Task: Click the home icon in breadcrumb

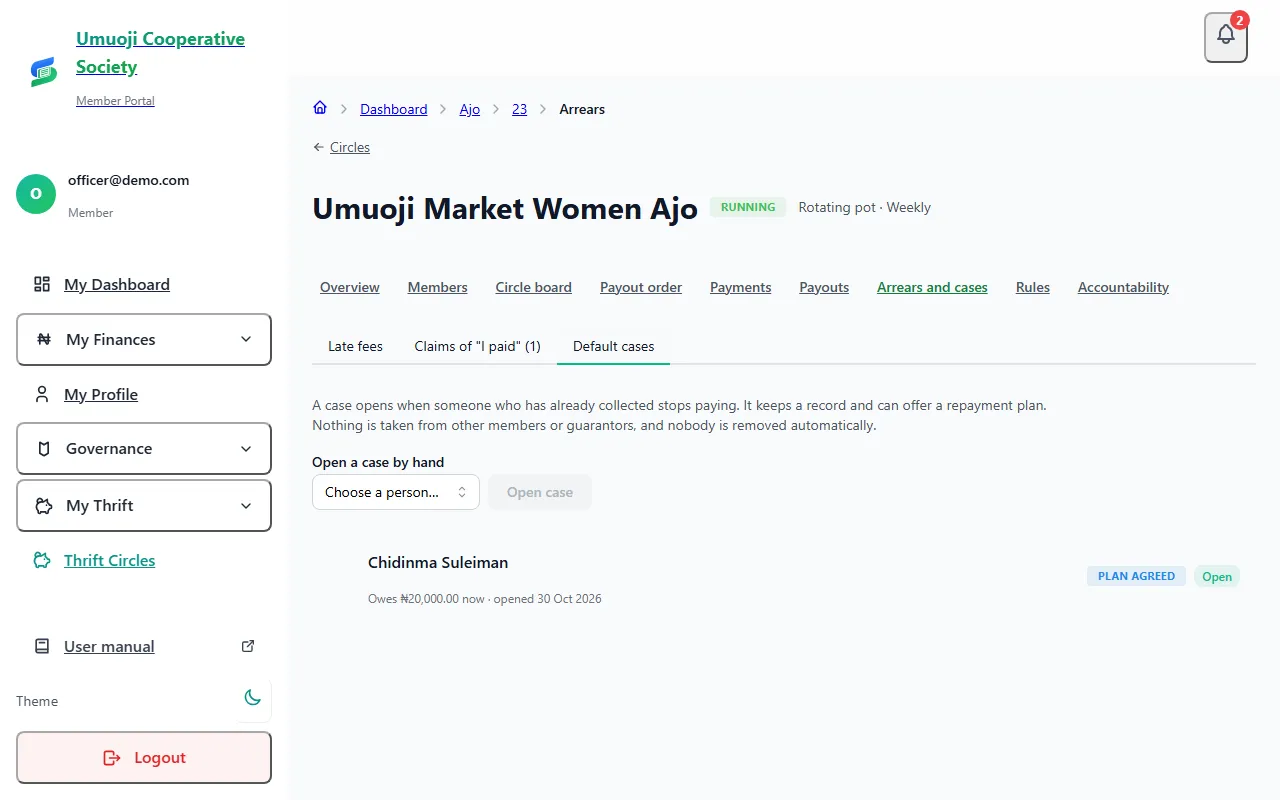Action: 320,108
